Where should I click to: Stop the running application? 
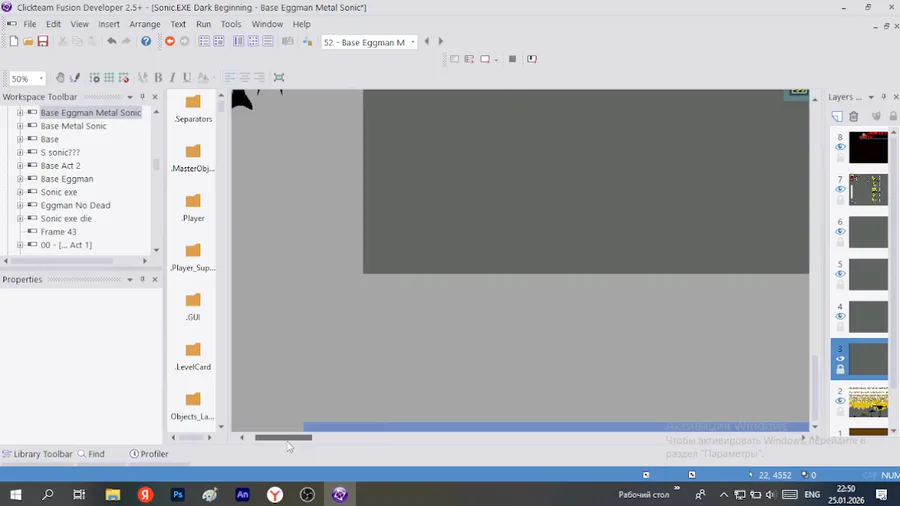pos(513,59)
